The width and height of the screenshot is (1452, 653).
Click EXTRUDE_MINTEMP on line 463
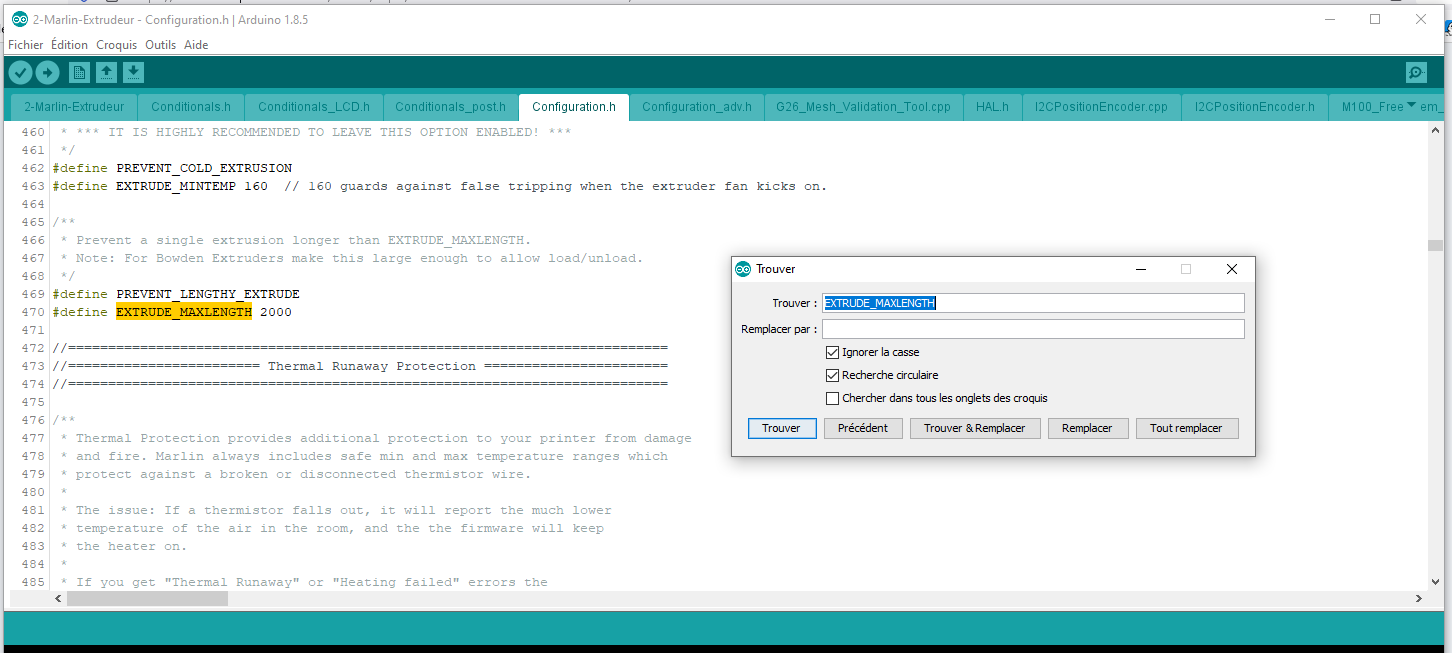[x=176, y=186]
